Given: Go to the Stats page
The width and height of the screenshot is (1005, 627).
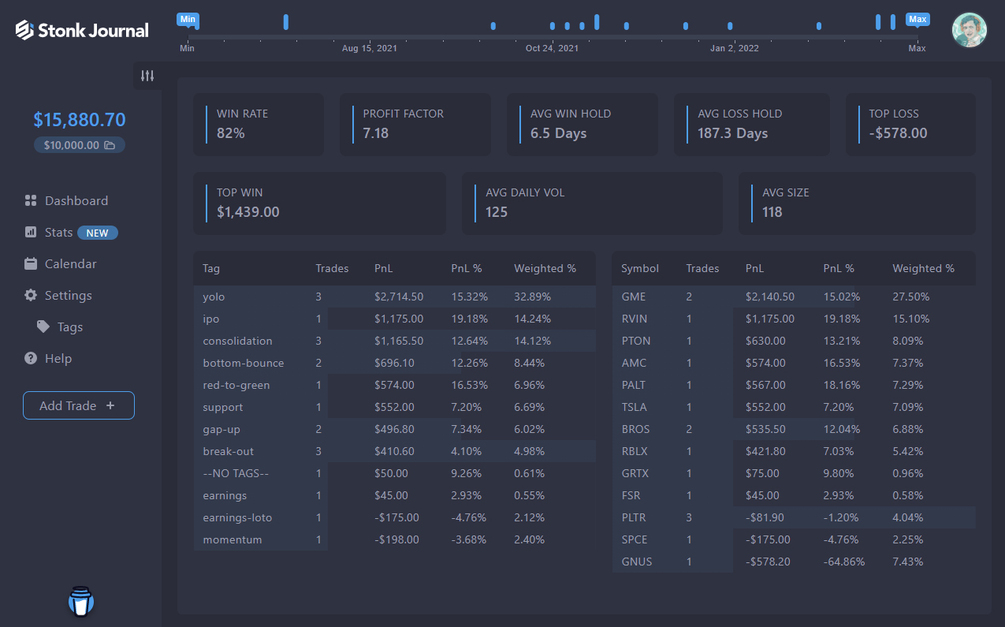Looking at the screenshot, I should pyautogui.click(x=58, y=232).
